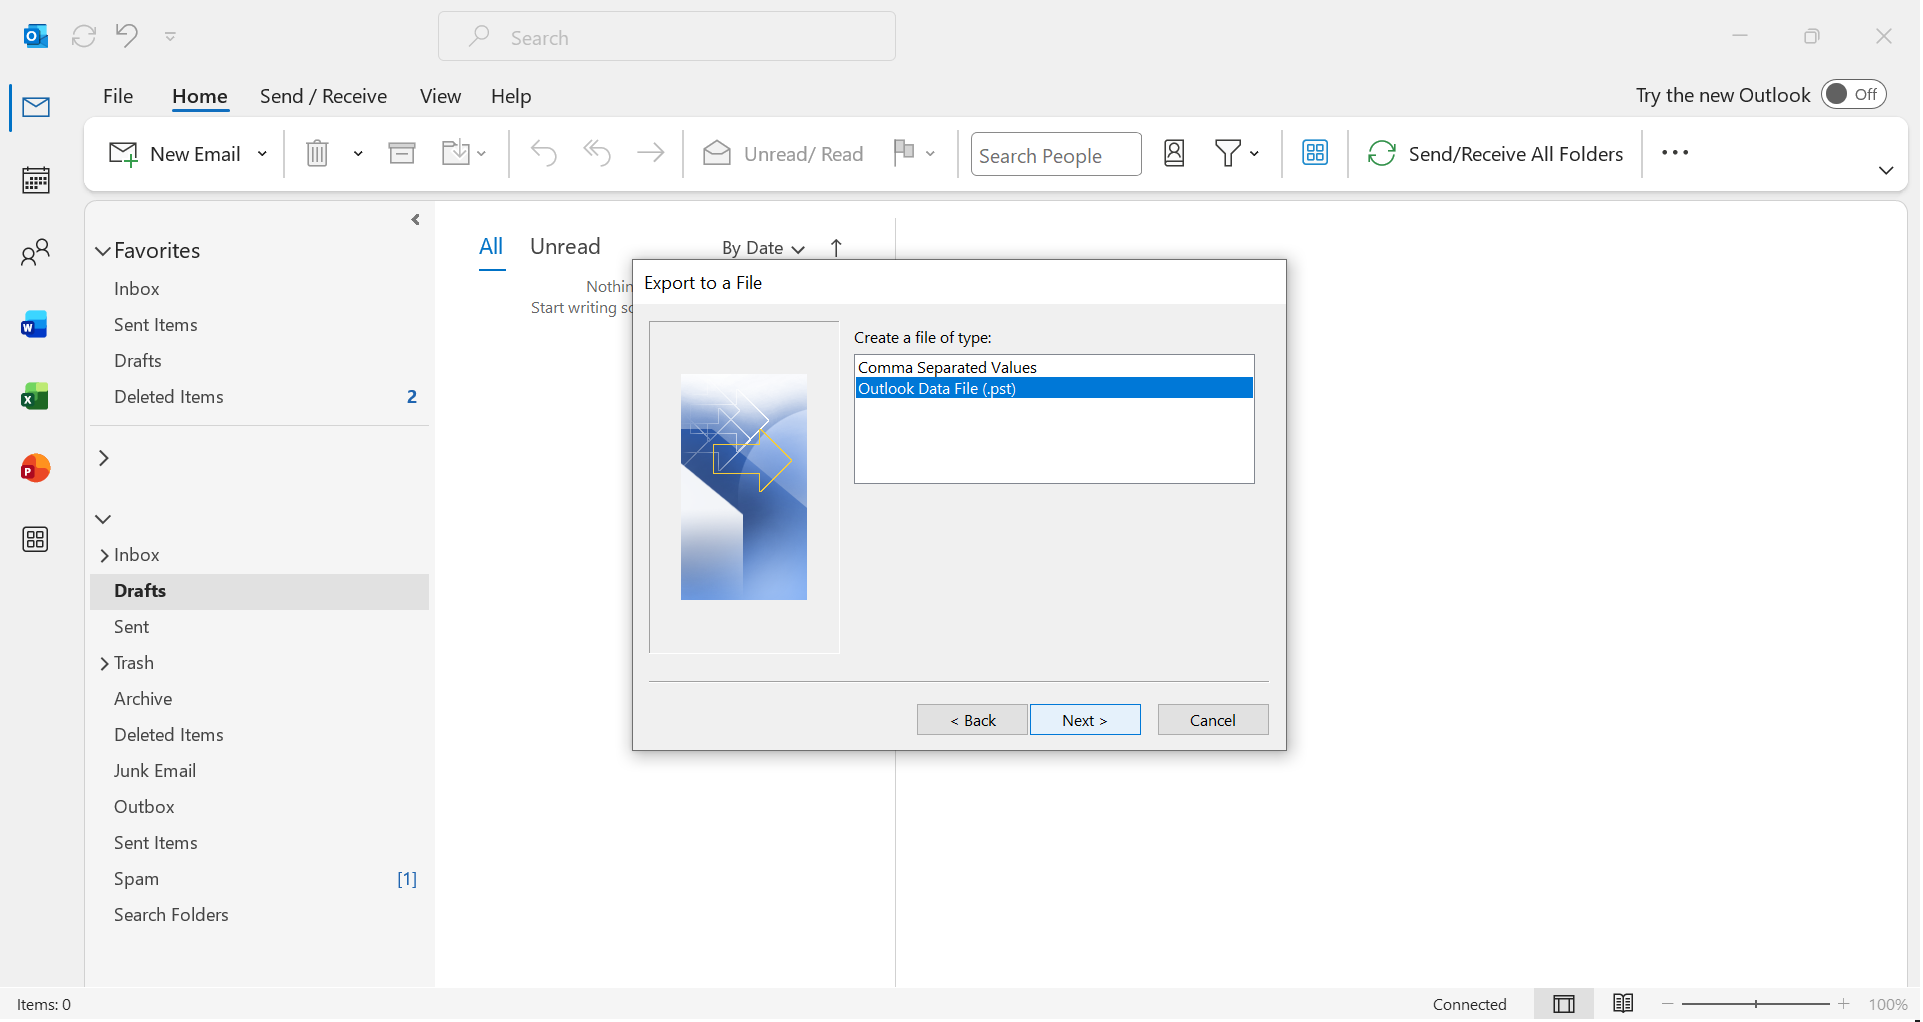The width and height of the screenshot is (1923, 1022).
Task: Click the Delete trash icon
Action: [317, 153]
